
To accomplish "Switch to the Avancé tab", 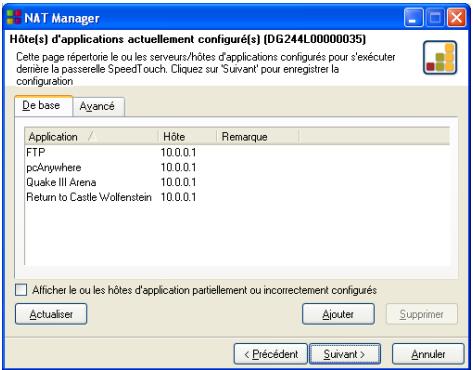I will tap(99, 107).
